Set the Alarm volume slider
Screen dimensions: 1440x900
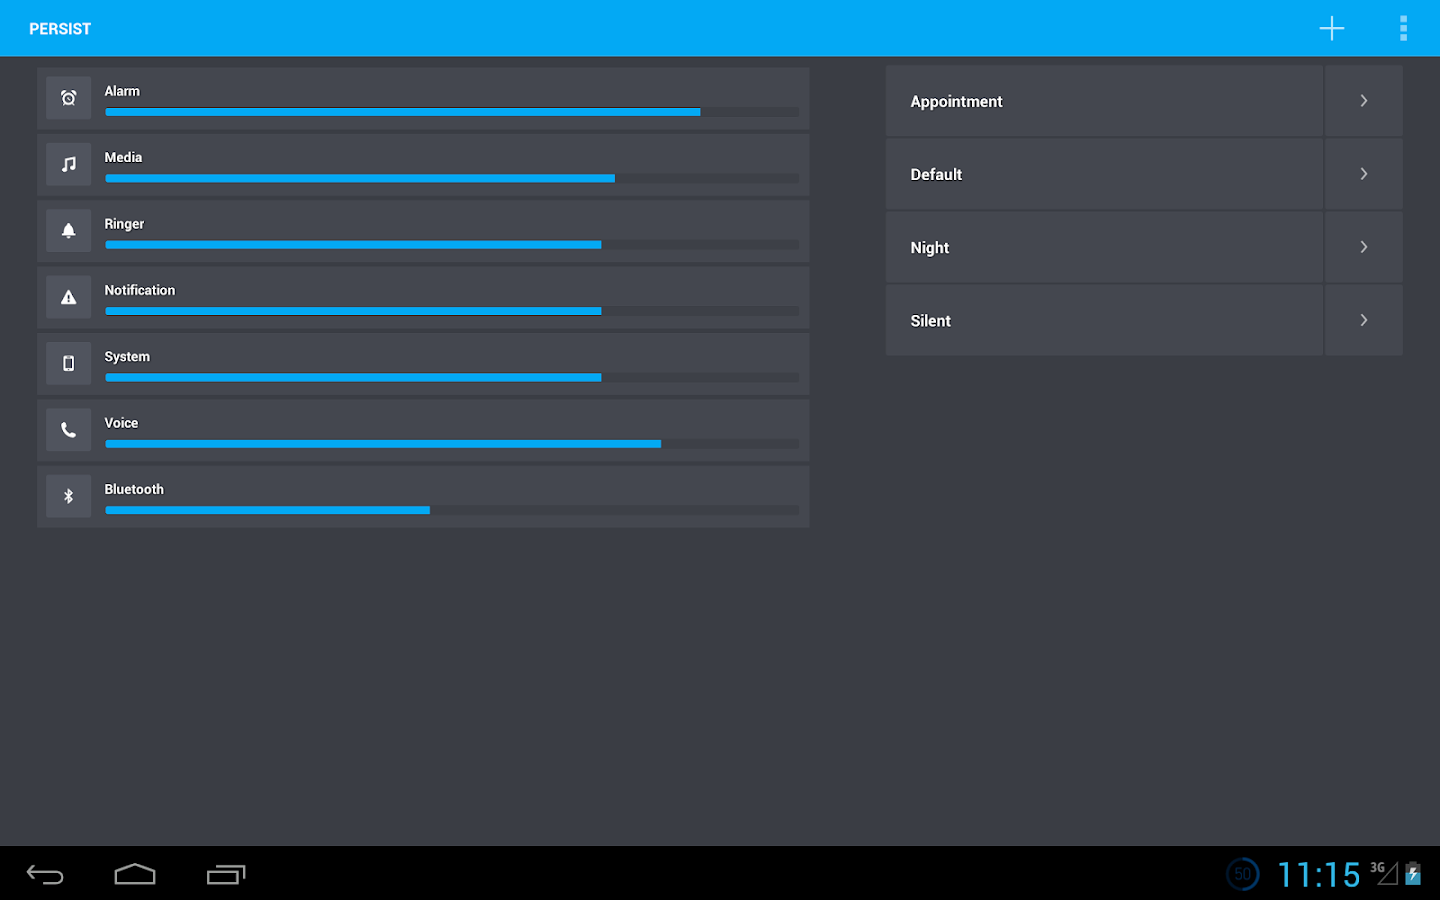(x=452, y=112)
